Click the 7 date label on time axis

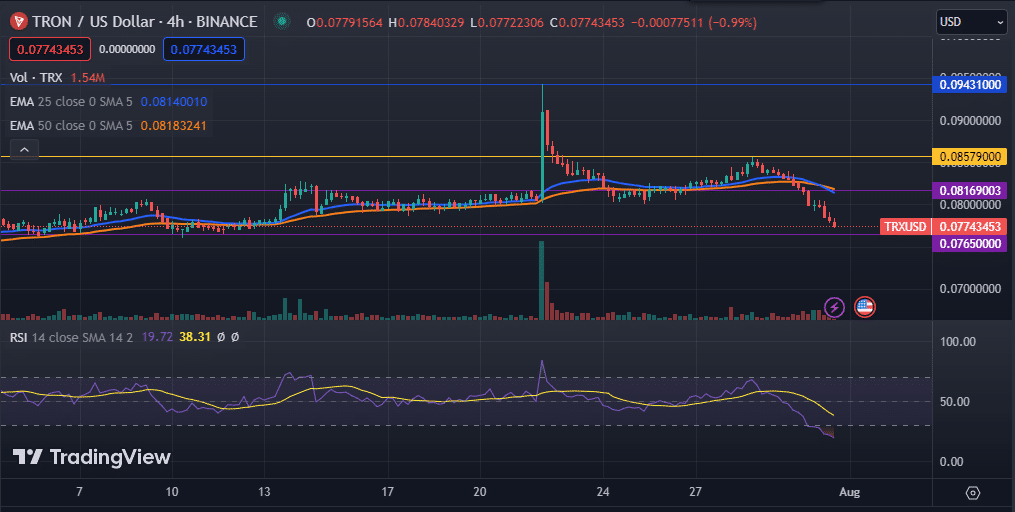(x=79, y=493)
